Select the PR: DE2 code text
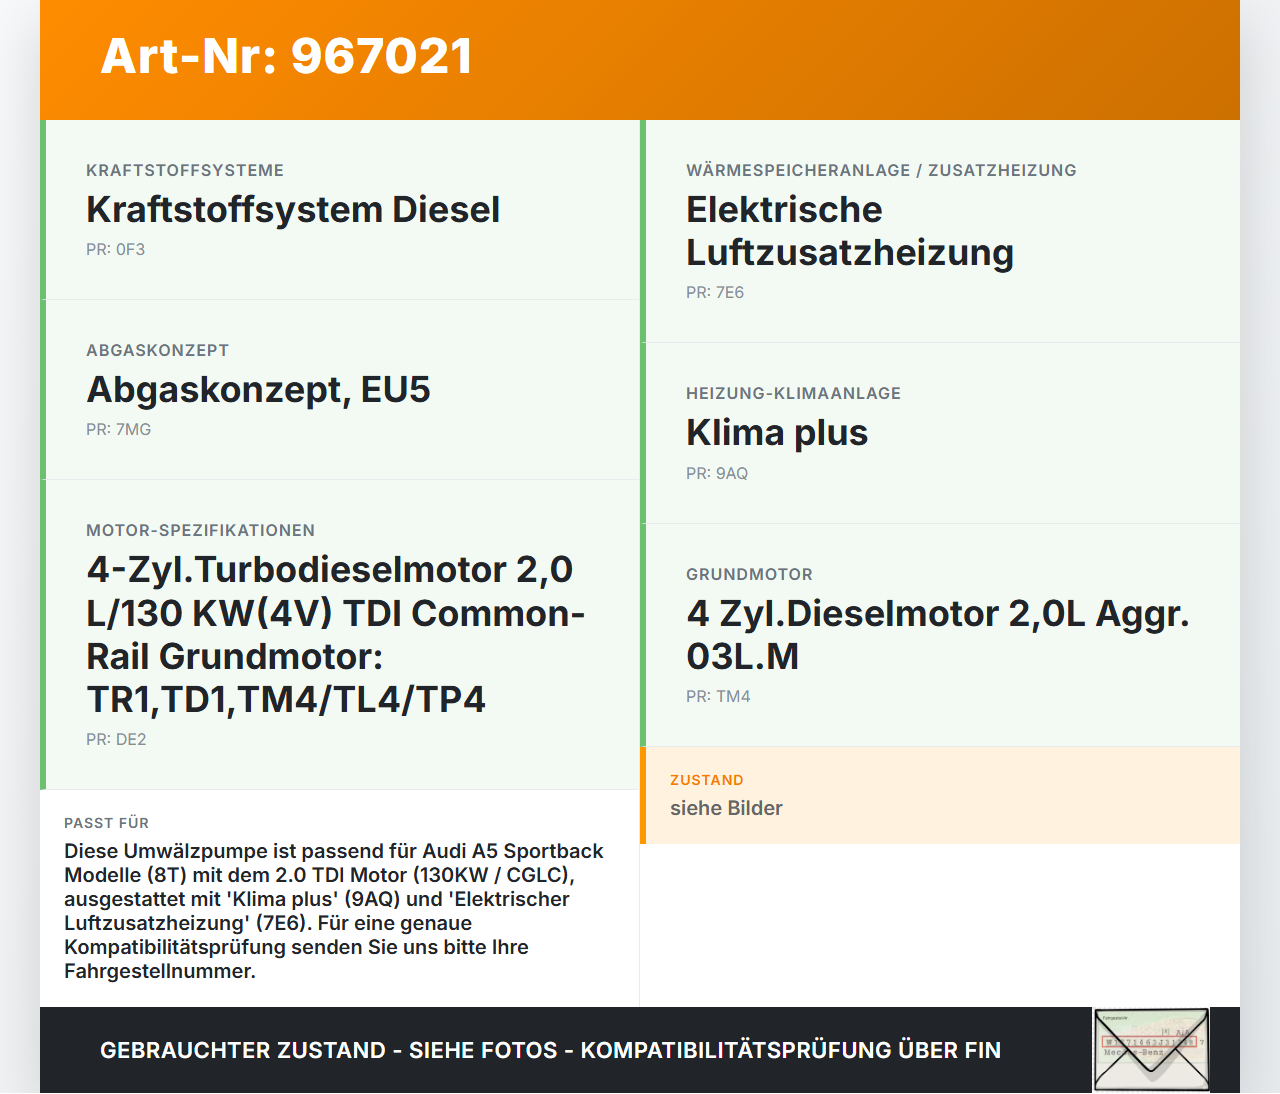Screen dimensions: 1280x1094 116,740
